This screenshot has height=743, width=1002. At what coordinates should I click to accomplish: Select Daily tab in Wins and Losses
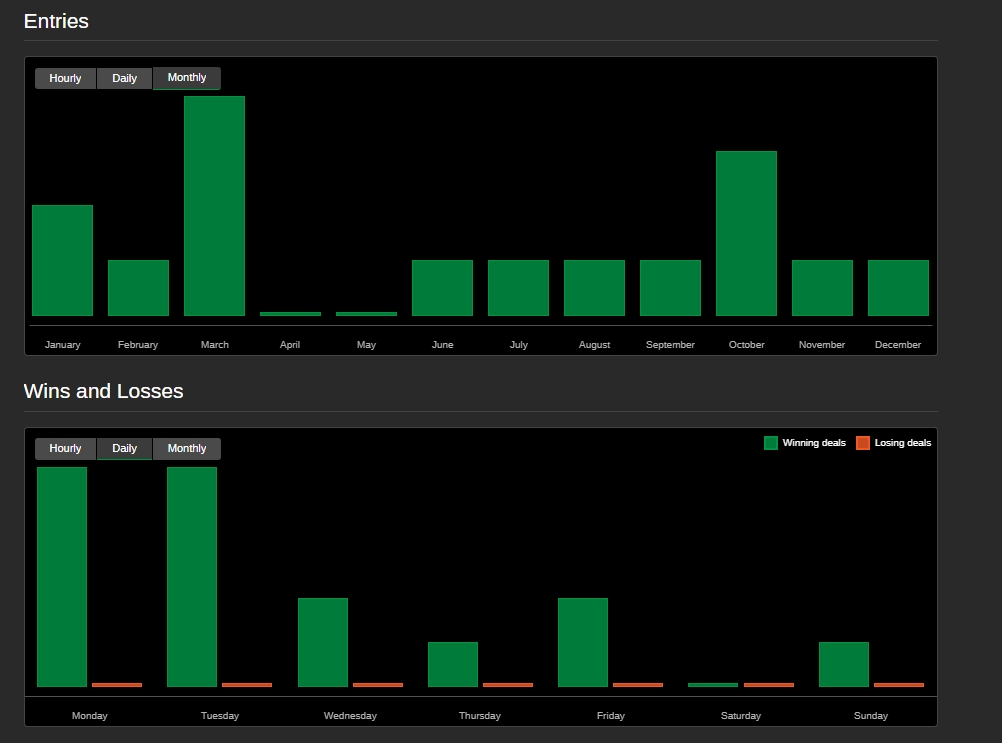click(124, 449)
